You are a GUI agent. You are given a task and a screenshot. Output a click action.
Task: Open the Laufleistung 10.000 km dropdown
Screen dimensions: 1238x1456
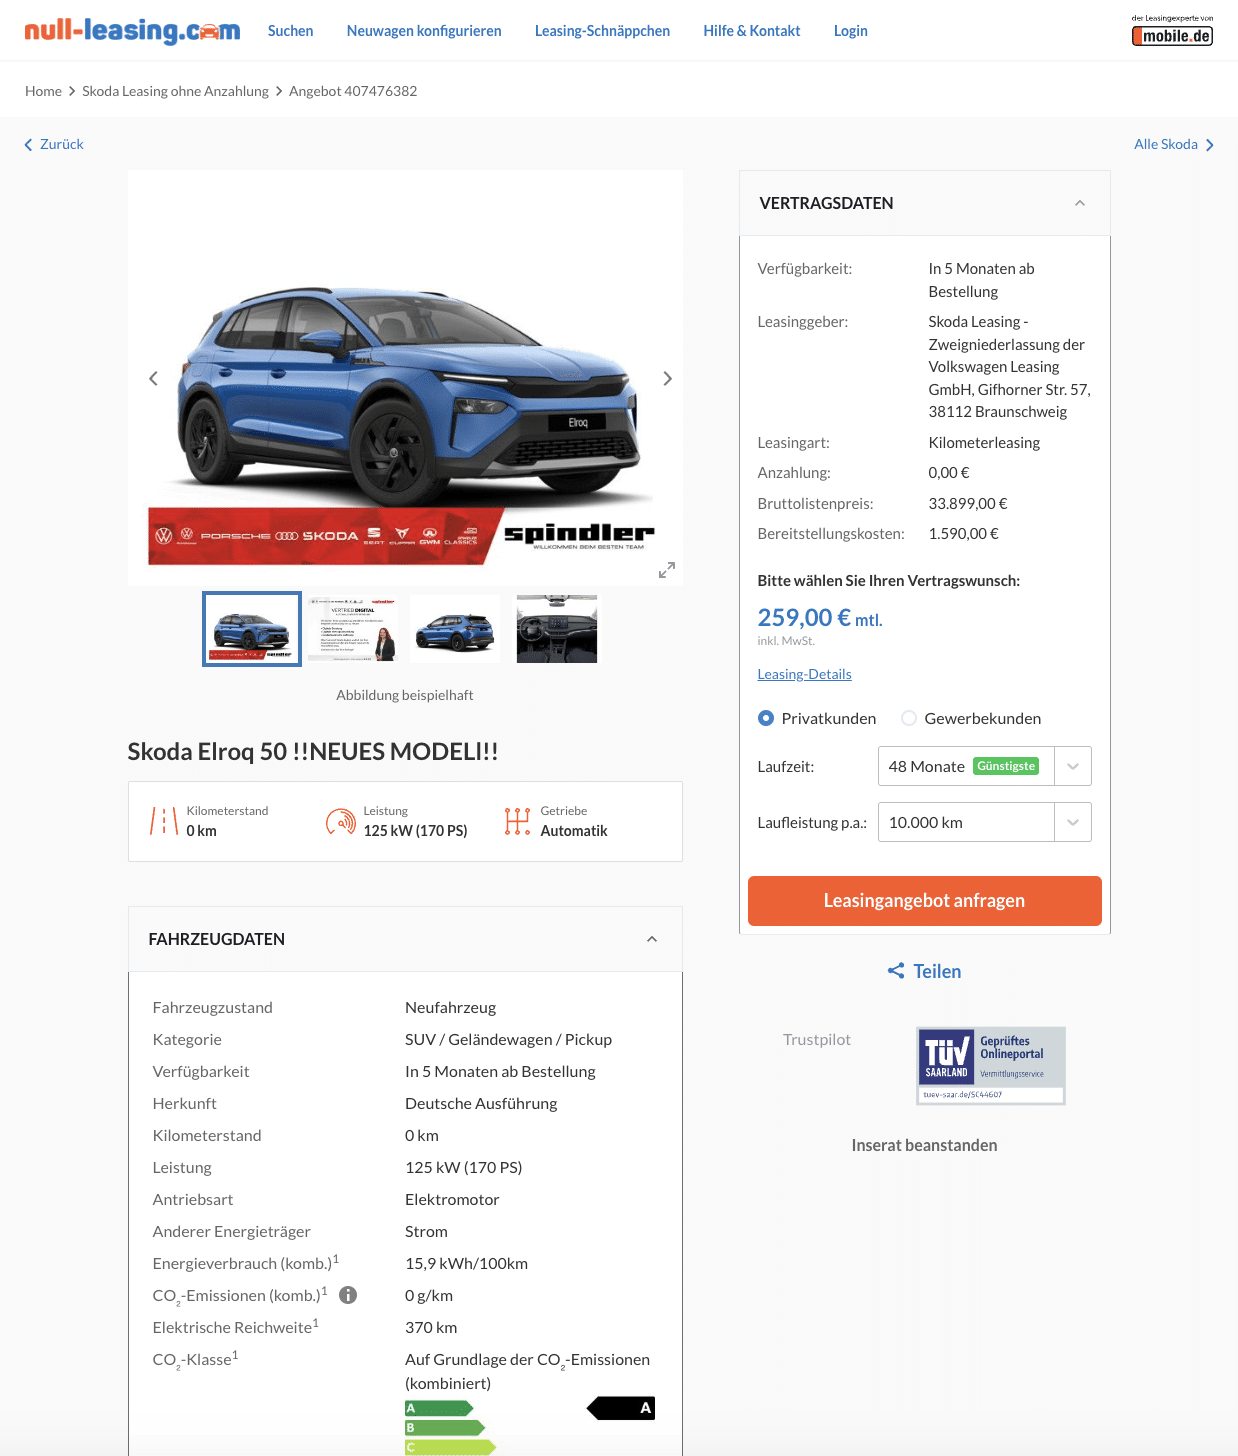(x=984, y=822)
